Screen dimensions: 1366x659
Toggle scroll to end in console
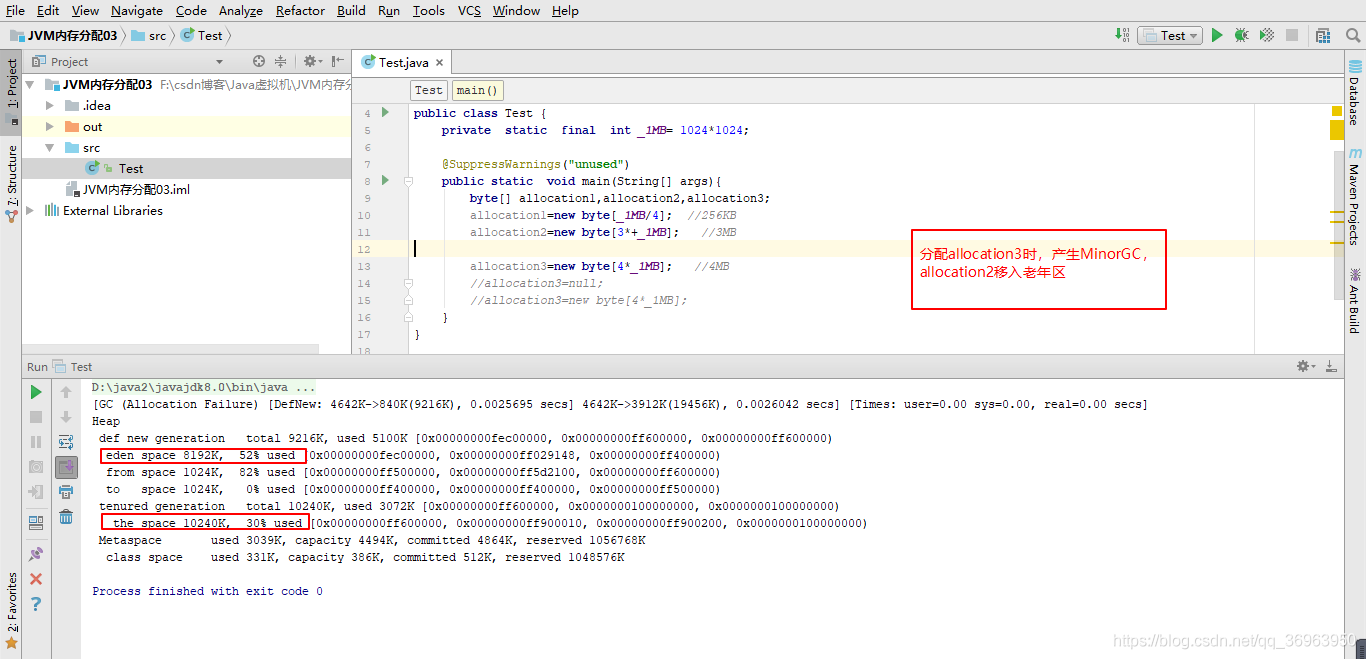click(66, 466)
